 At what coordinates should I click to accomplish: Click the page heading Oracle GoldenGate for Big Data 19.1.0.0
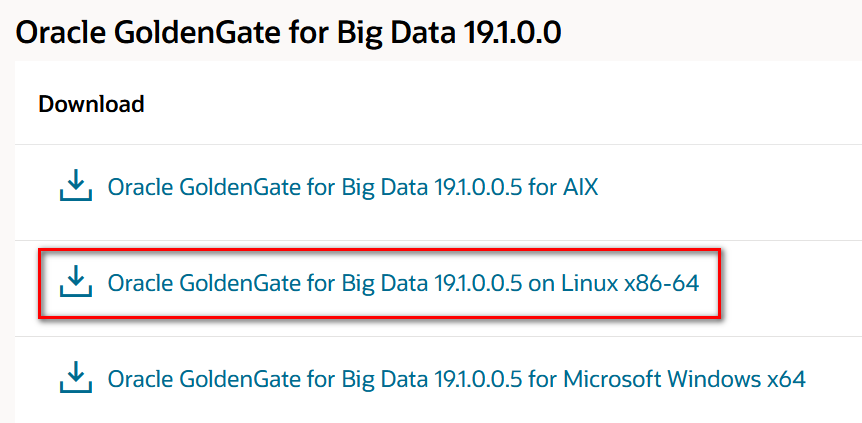pos(289,33)
